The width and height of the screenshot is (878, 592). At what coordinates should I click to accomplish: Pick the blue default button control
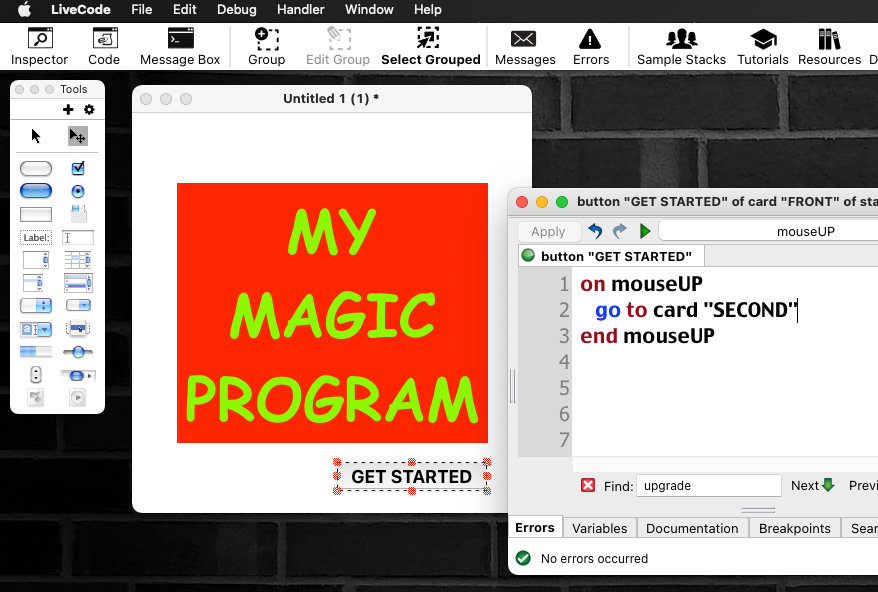[36, 191]
